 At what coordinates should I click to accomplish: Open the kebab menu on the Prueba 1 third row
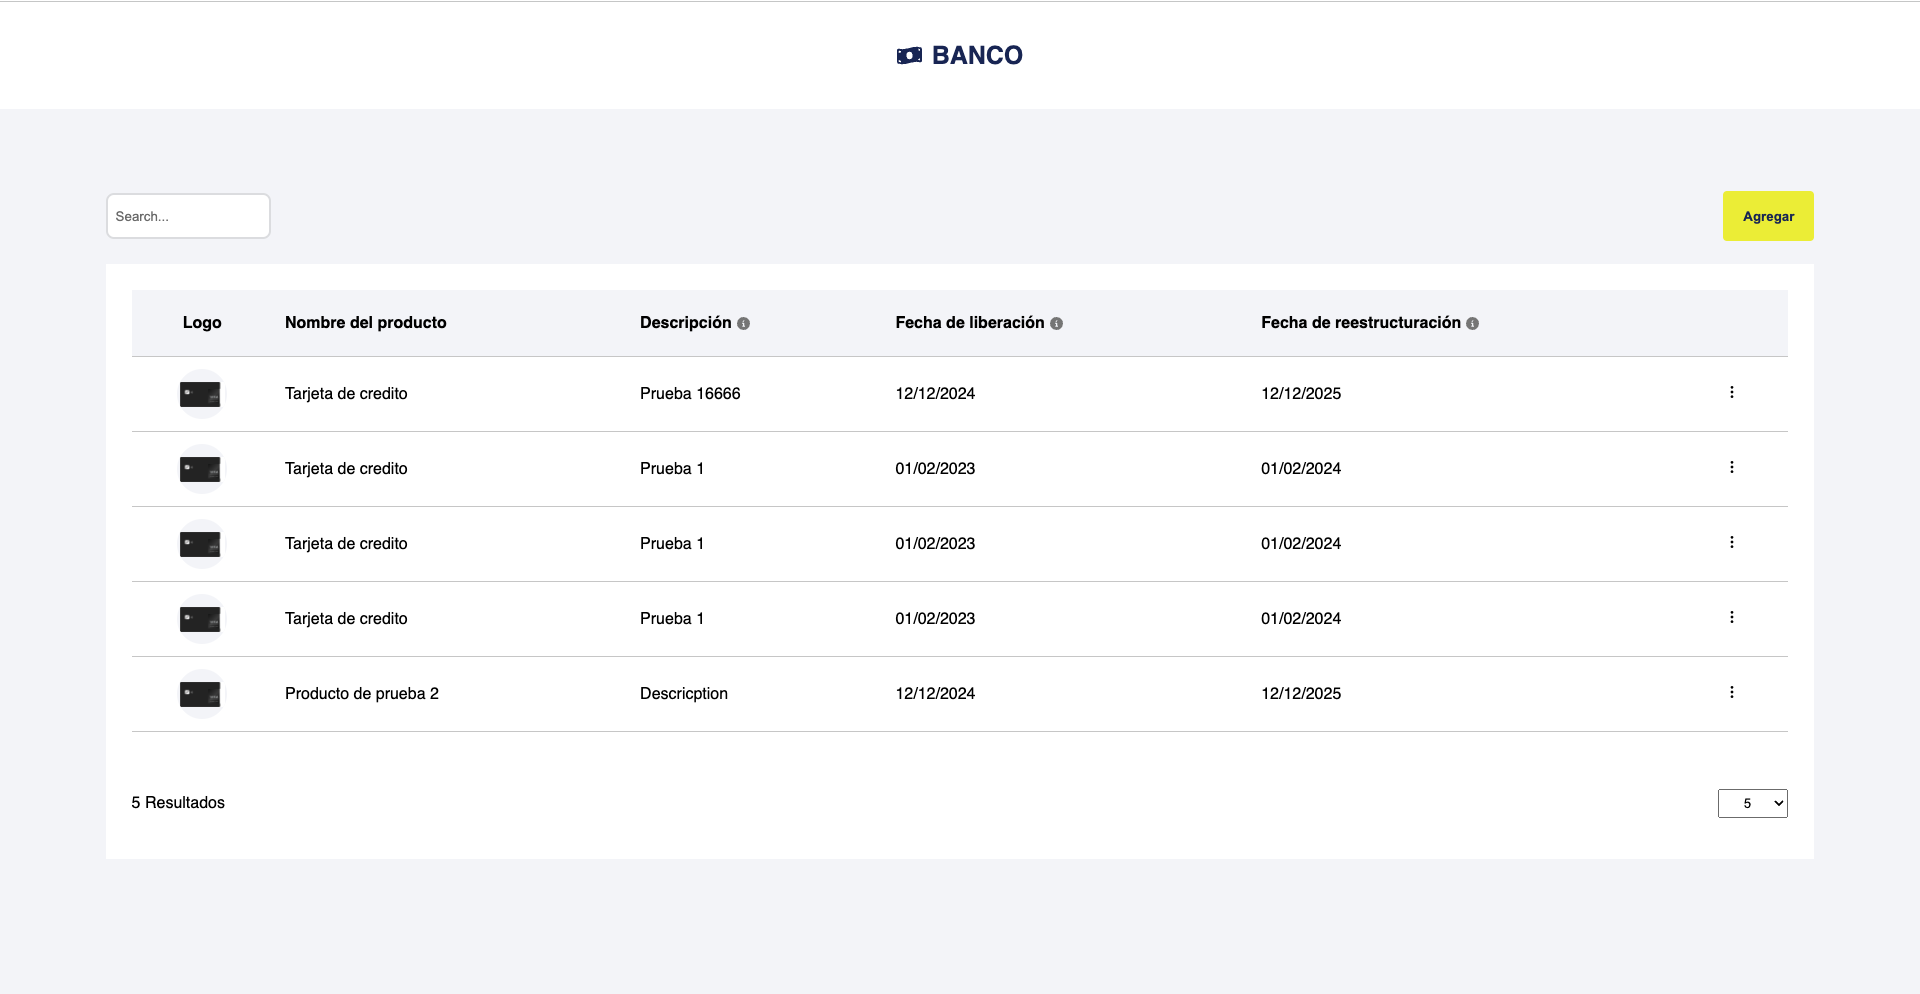coord(1732,543)
